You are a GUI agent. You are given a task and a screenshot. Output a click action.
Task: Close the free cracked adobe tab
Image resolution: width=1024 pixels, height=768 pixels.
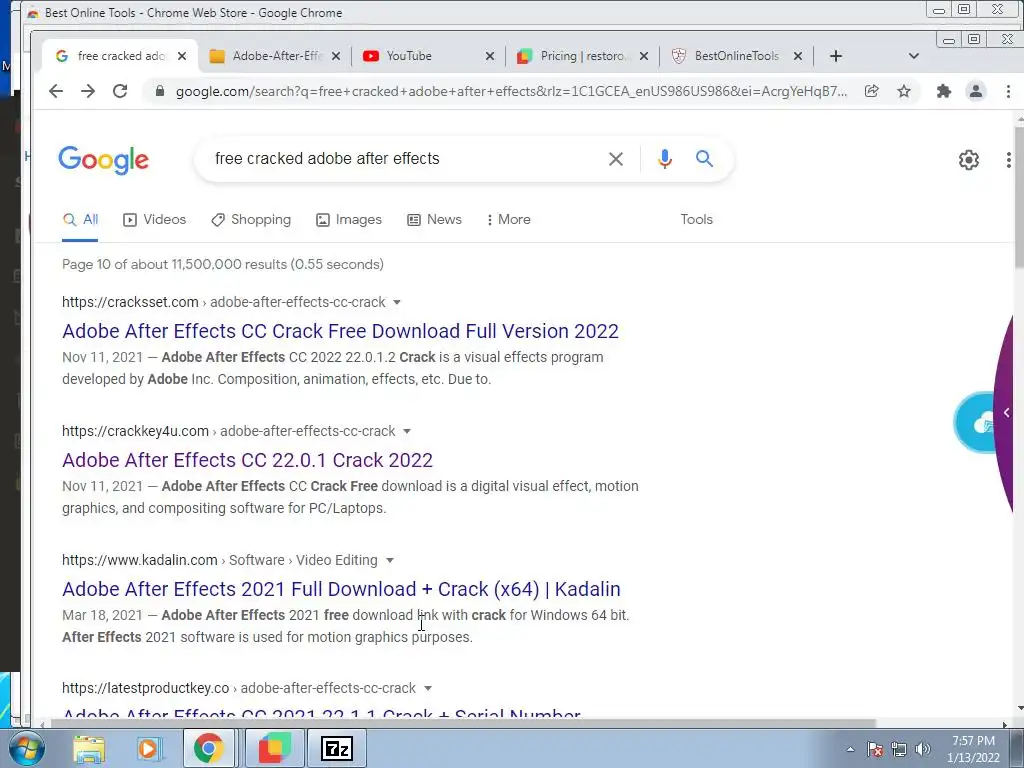182,56
